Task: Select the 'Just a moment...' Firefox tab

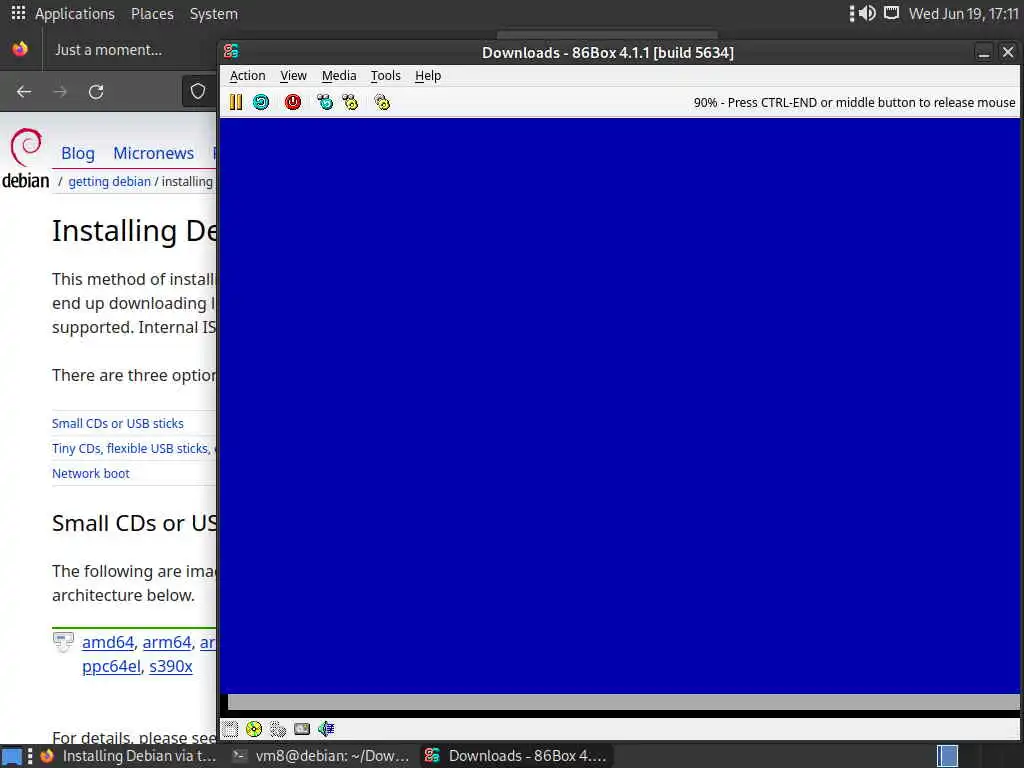Action: pyautogui.click(x=109, y=50)
